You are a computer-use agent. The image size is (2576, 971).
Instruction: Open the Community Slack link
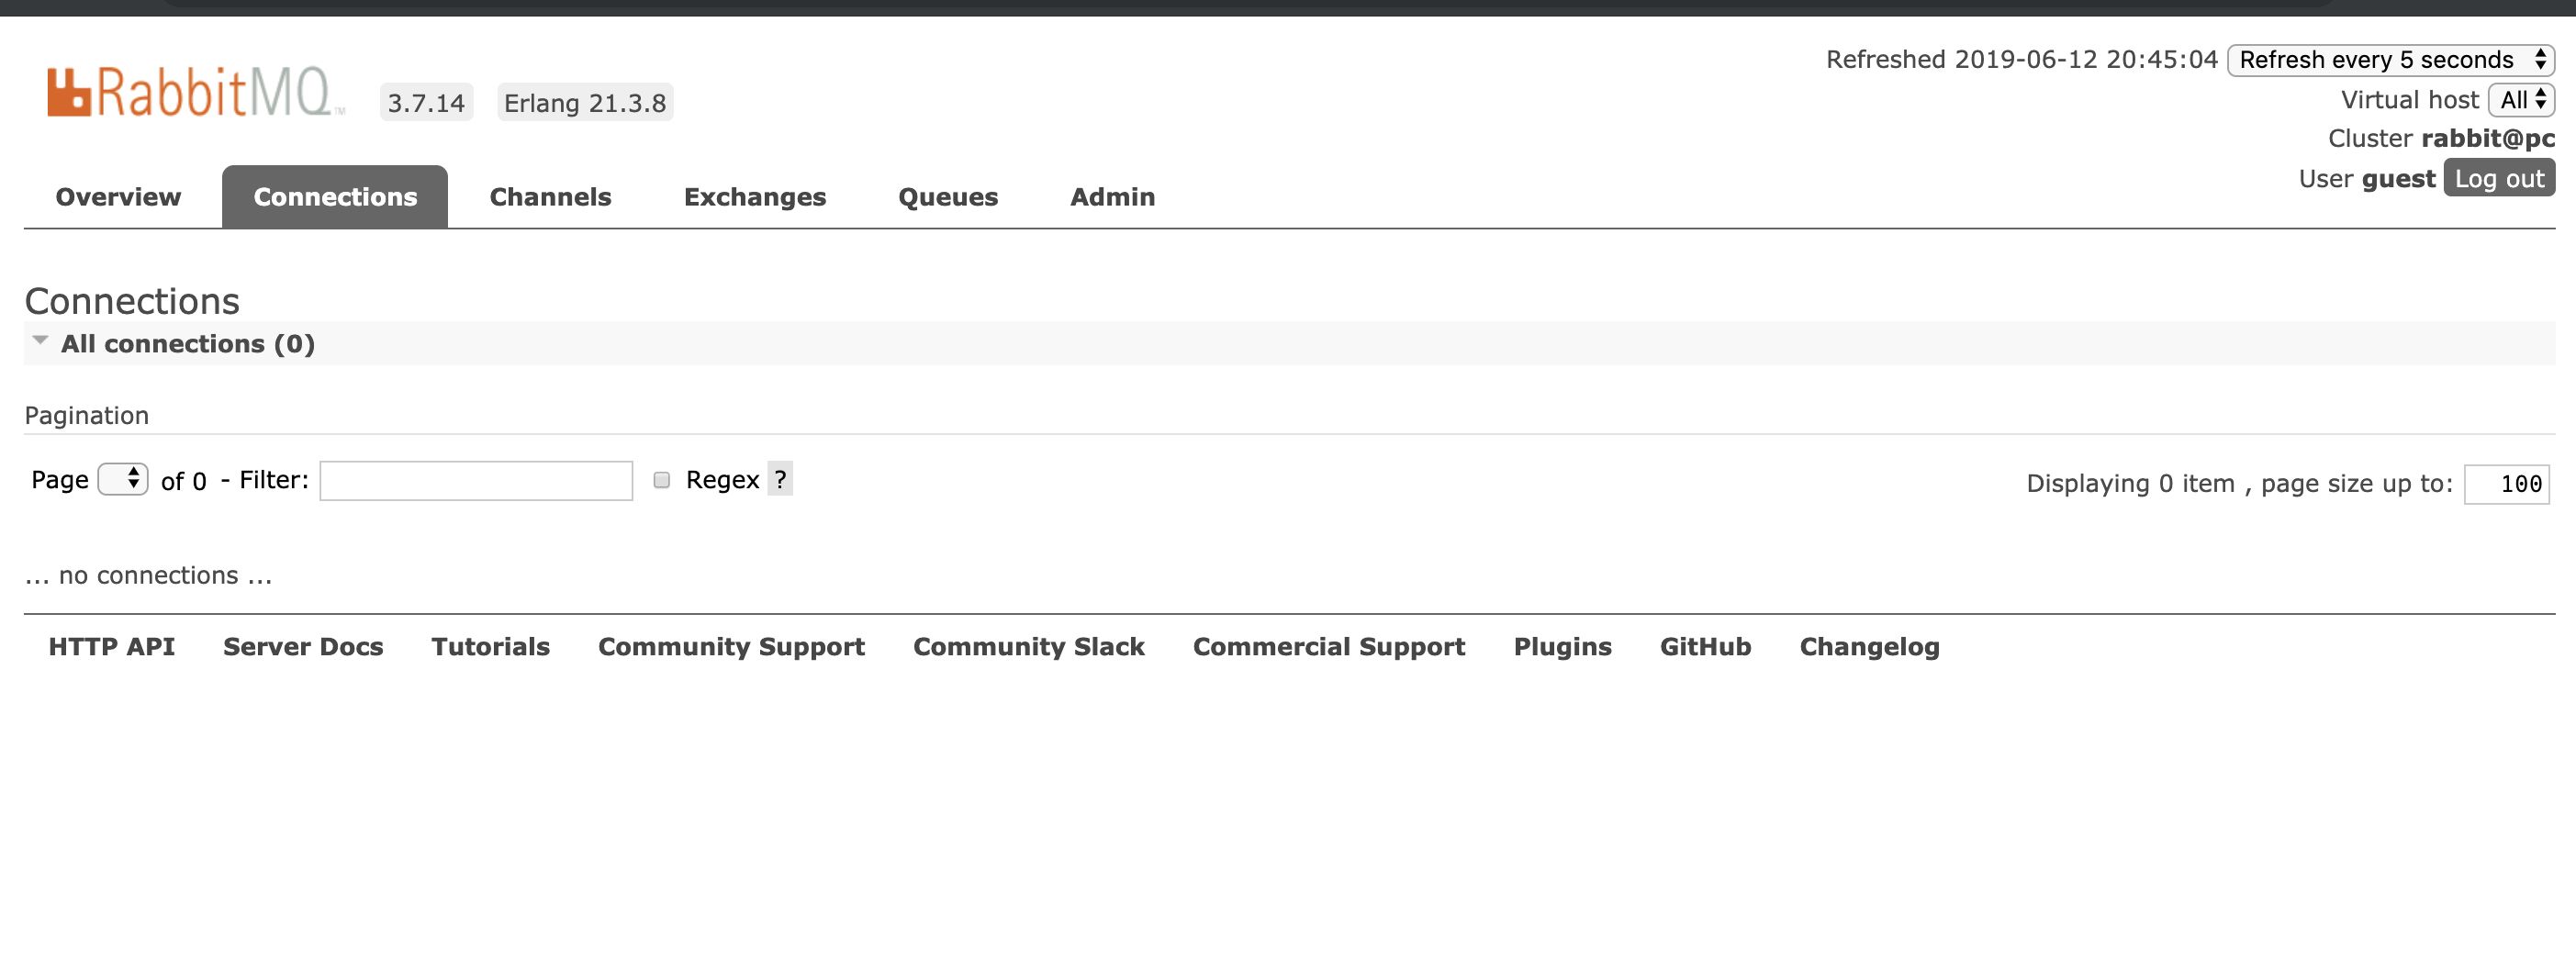click(x=1029, y=647)
